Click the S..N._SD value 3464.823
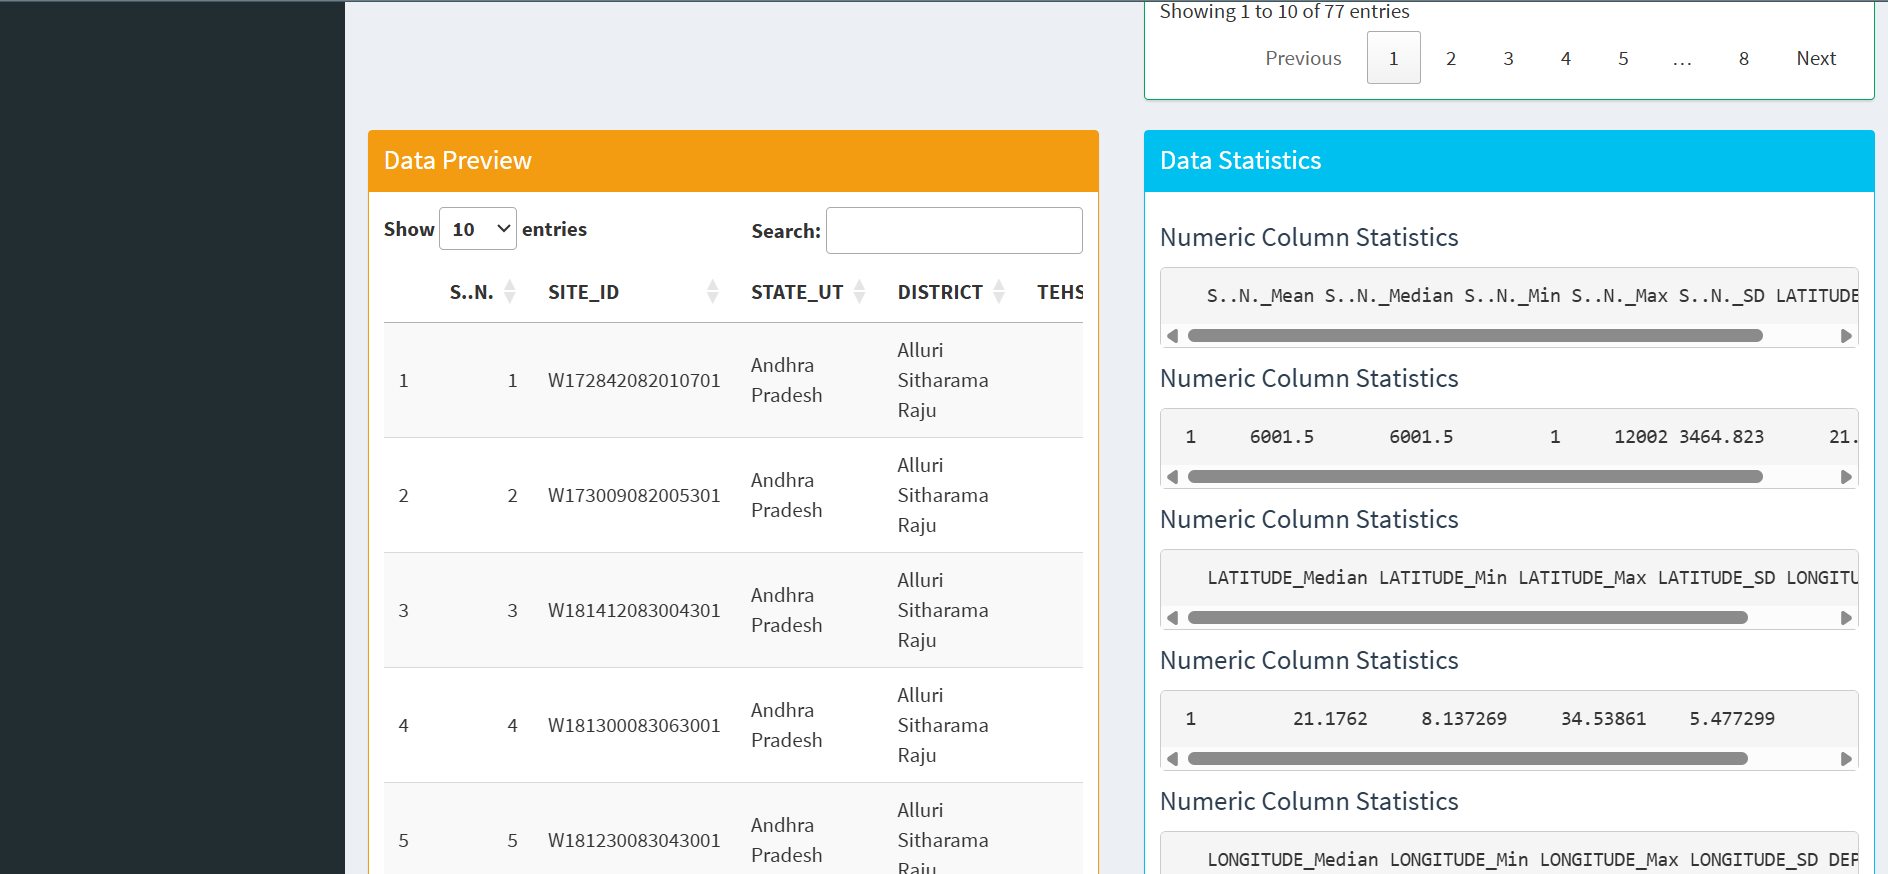 pos(1721,436)
